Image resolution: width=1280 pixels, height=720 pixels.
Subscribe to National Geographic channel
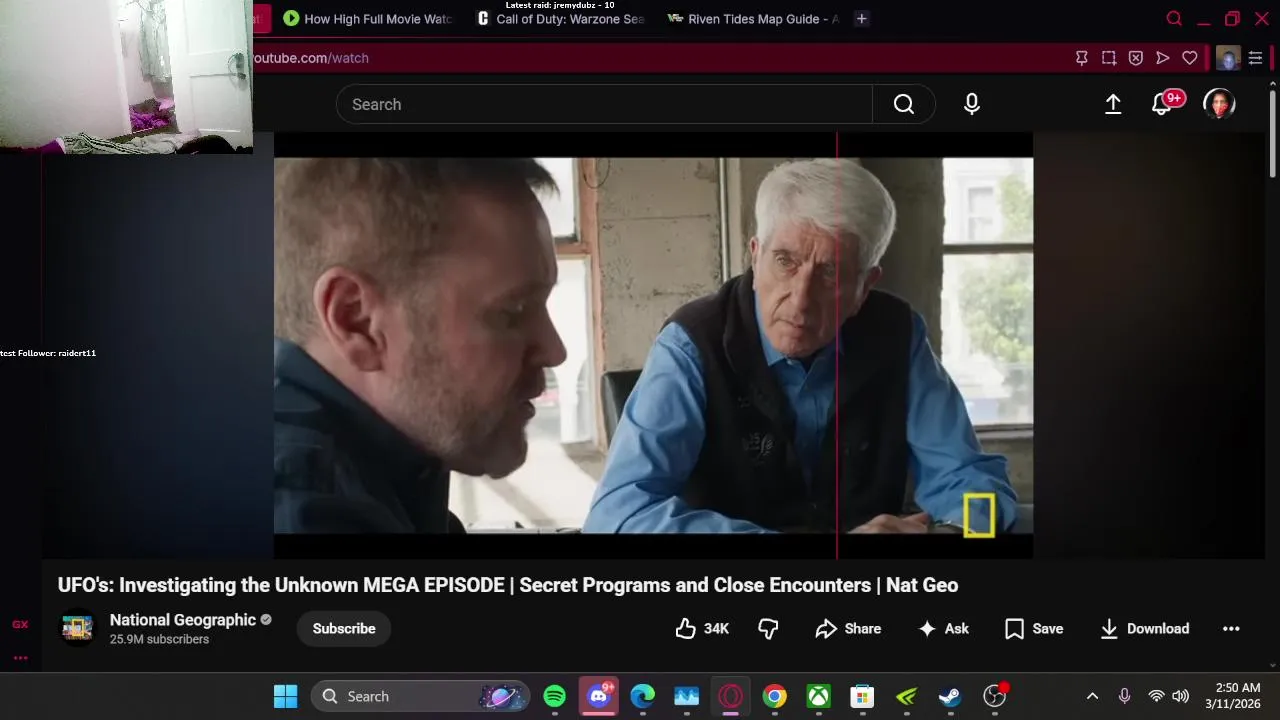pos(344,628)
